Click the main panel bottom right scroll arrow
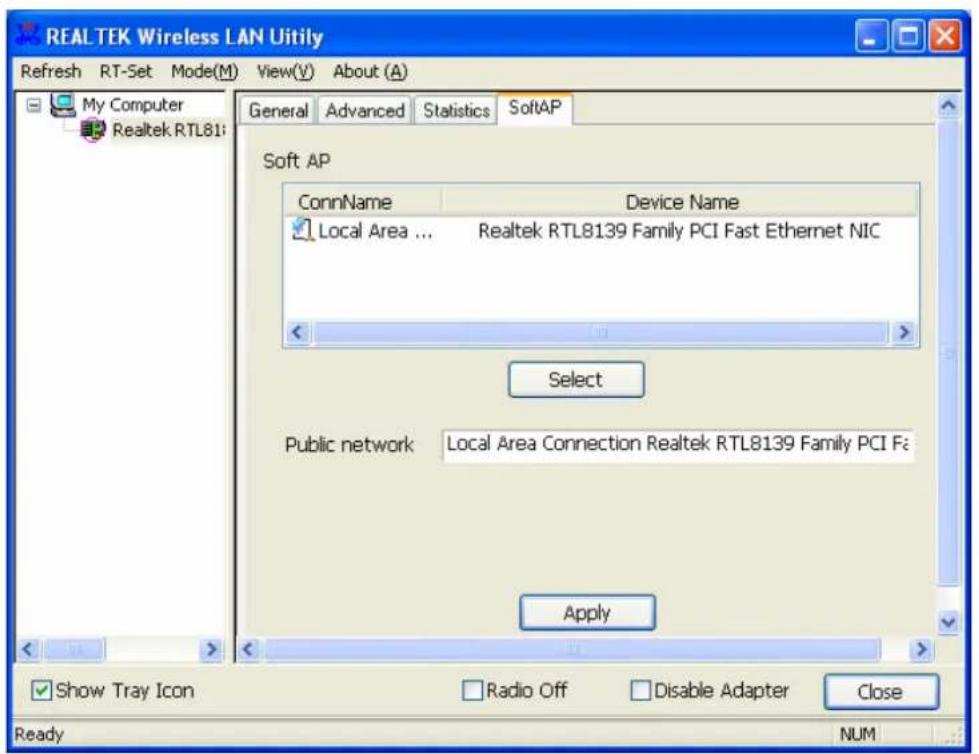Viewport: 979px width, 754px height. [920, 650]
